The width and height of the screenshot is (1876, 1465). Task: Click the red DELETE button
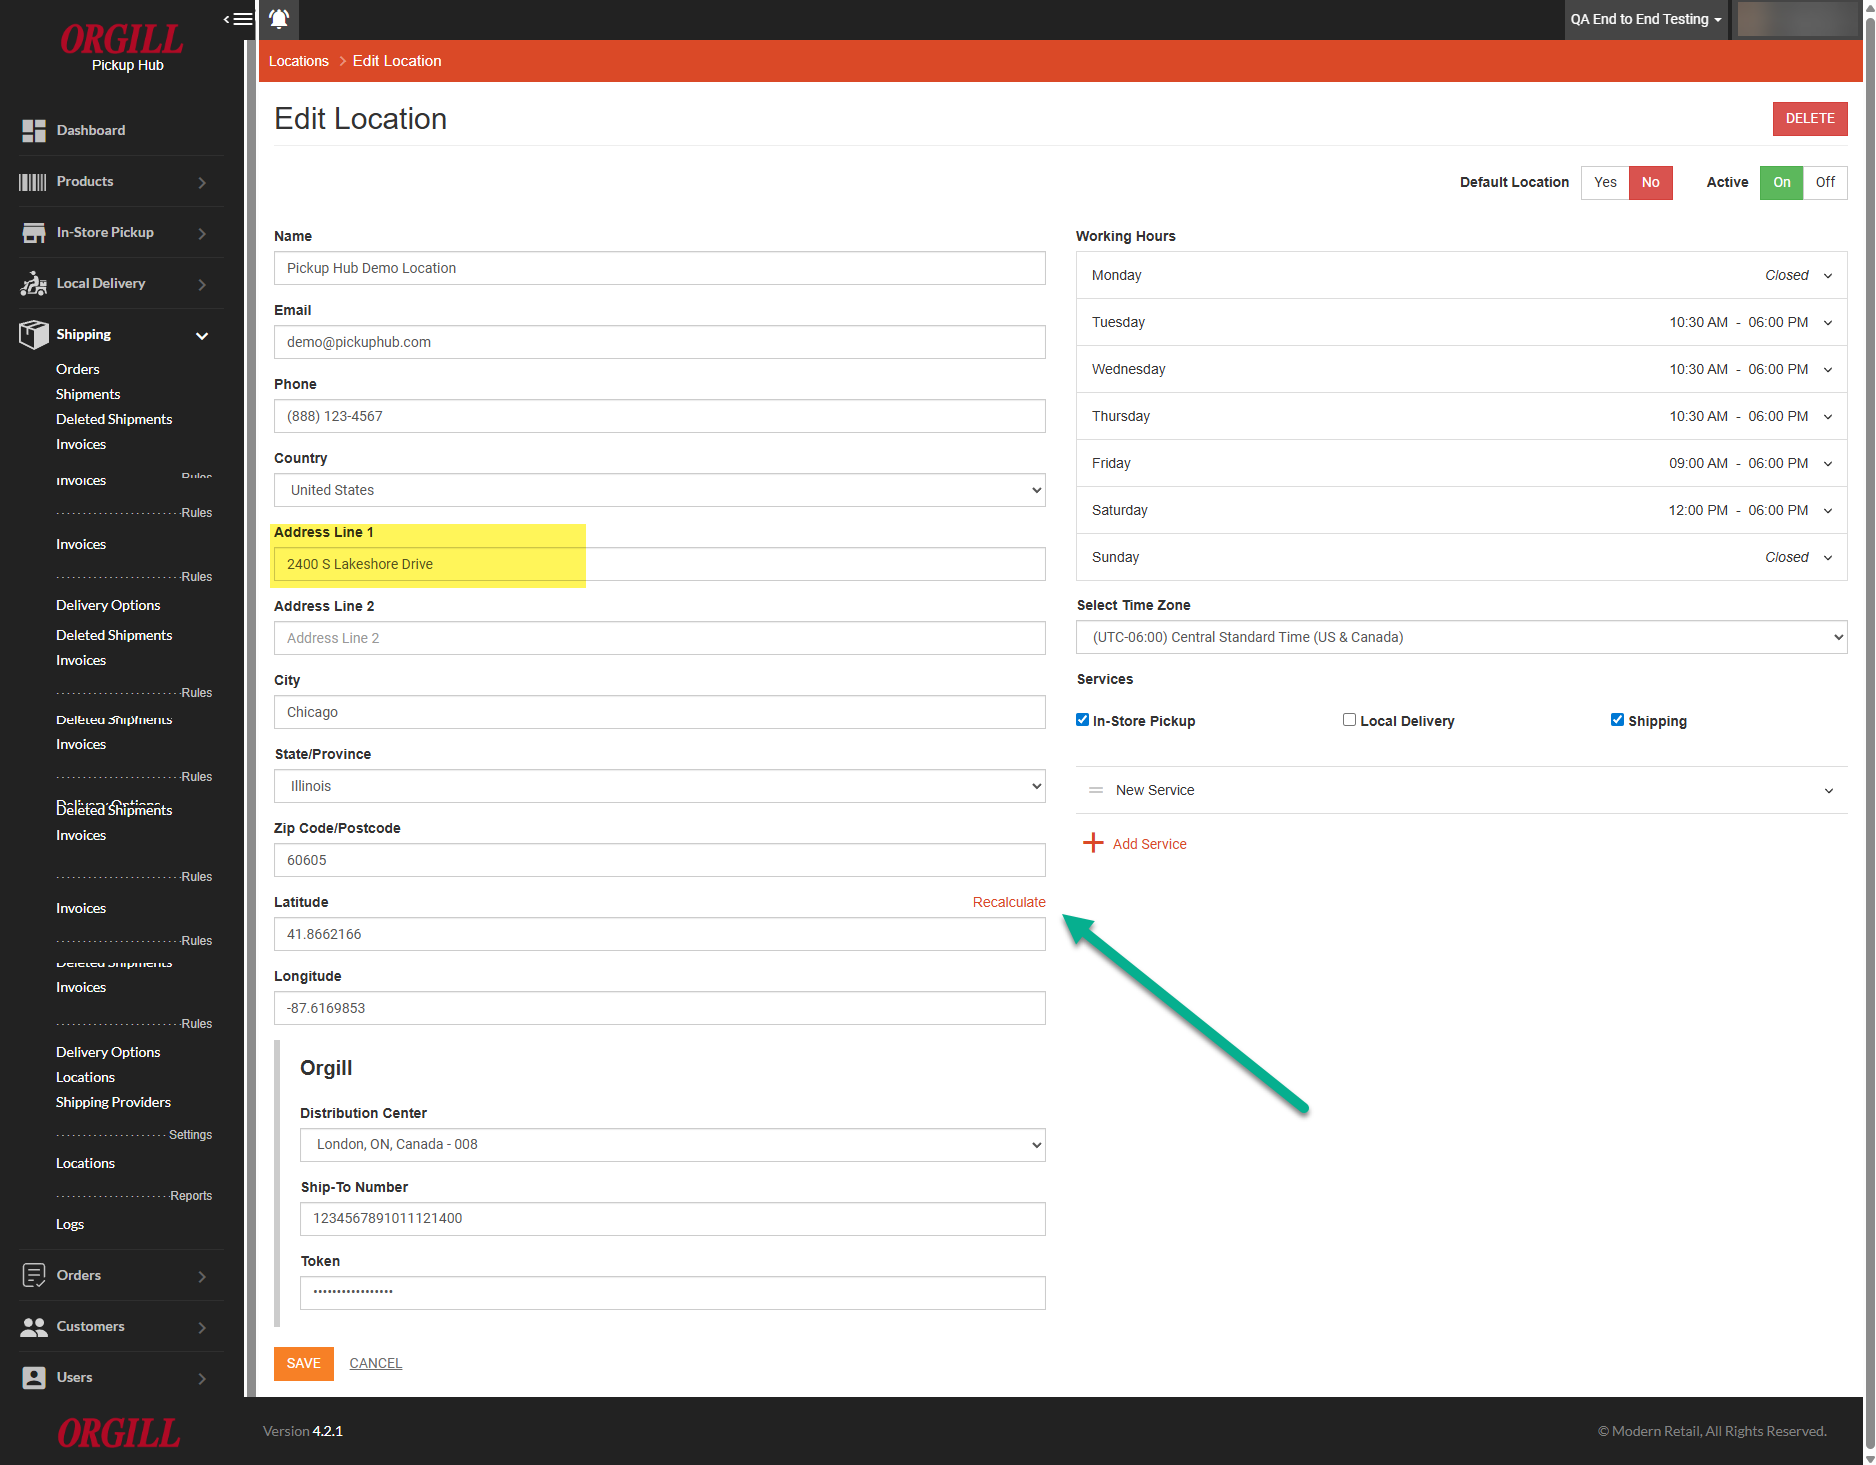coord(1810,118)
